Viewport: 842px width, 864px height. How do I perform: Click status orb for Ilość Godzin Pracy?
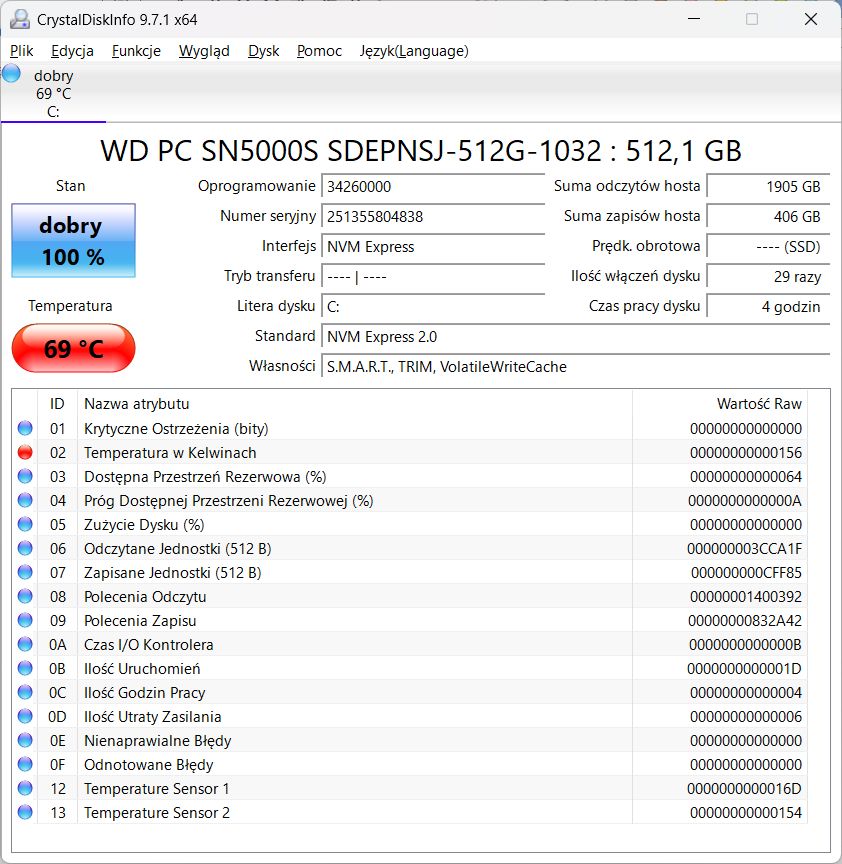point(25,692)
